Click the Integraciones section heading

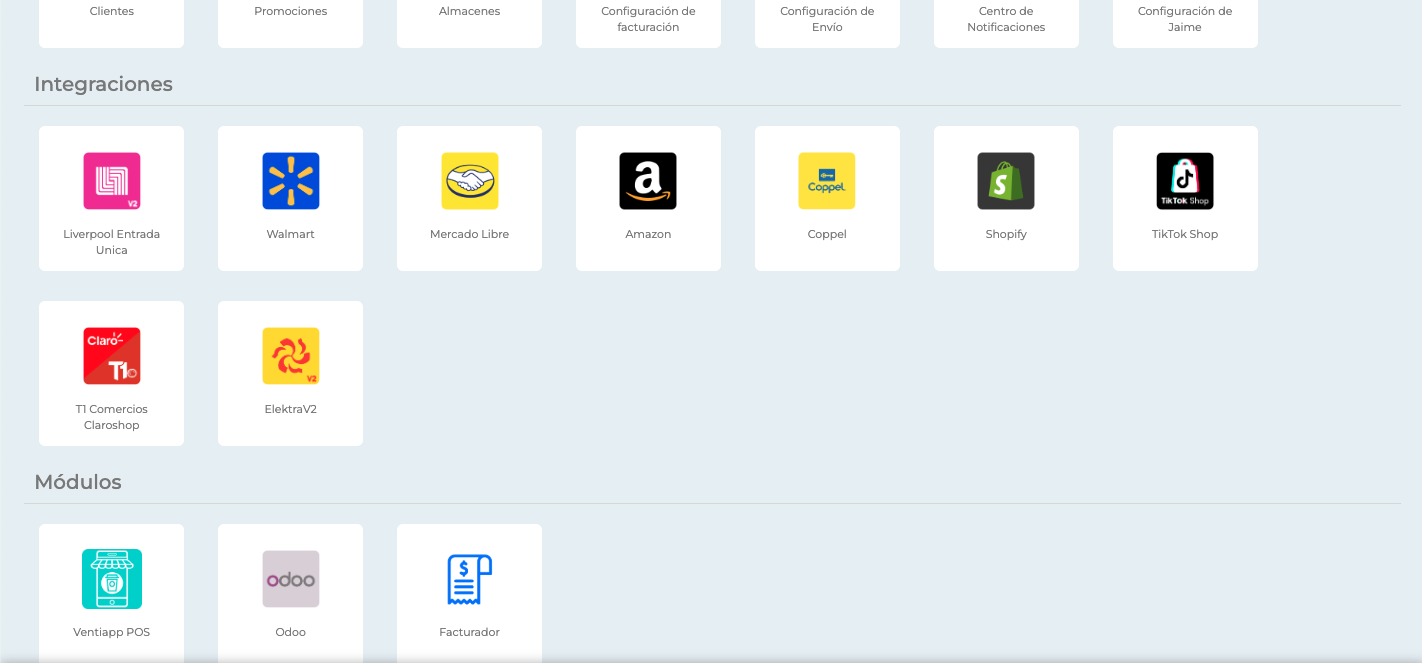pyautogui.click(x=103, y=84)
